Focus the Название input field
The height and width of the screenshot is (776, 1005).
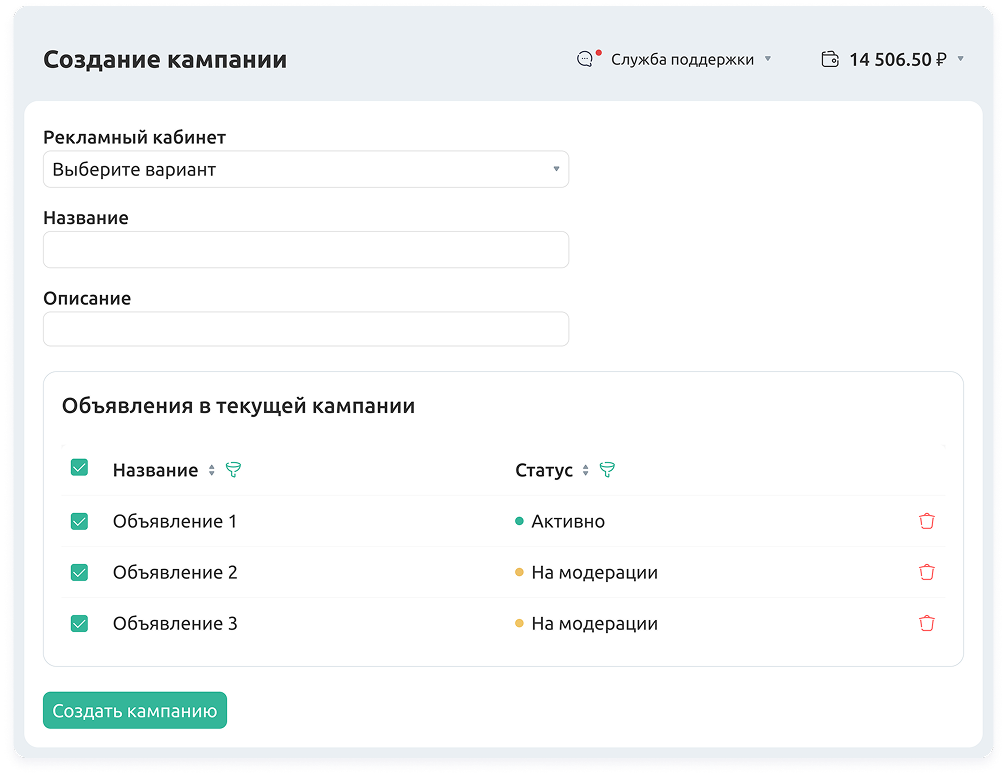tap(305, 250)
